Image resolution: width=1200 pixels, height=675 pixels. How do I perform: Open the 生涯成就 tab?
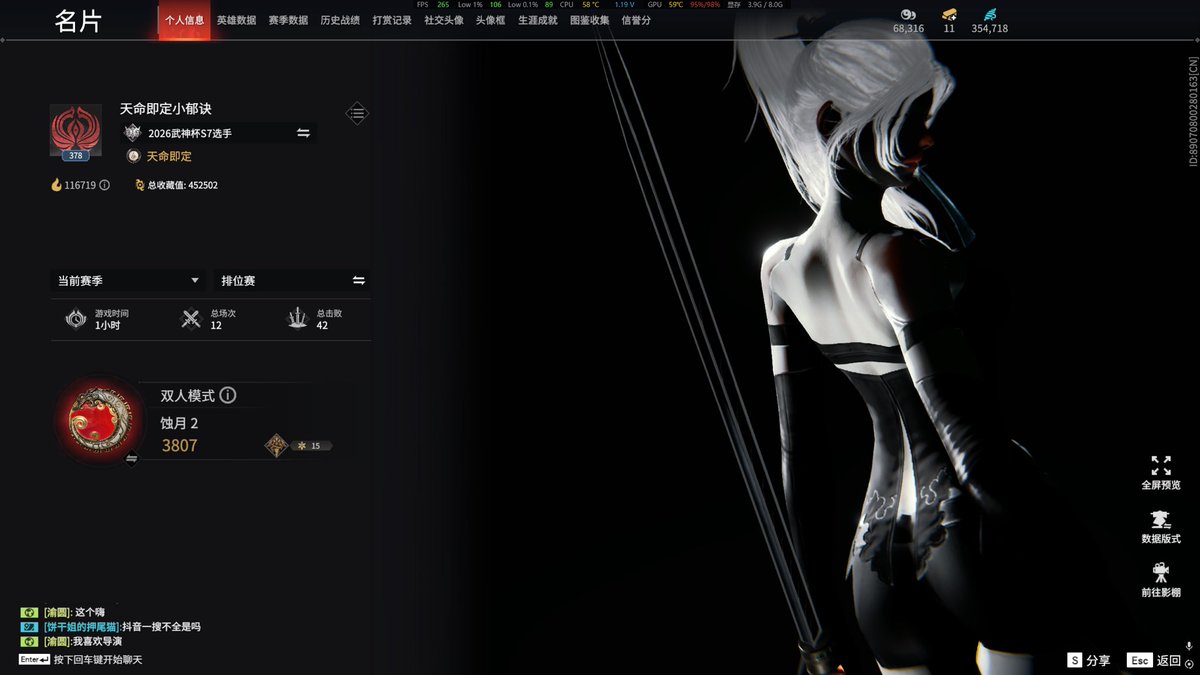538,20
